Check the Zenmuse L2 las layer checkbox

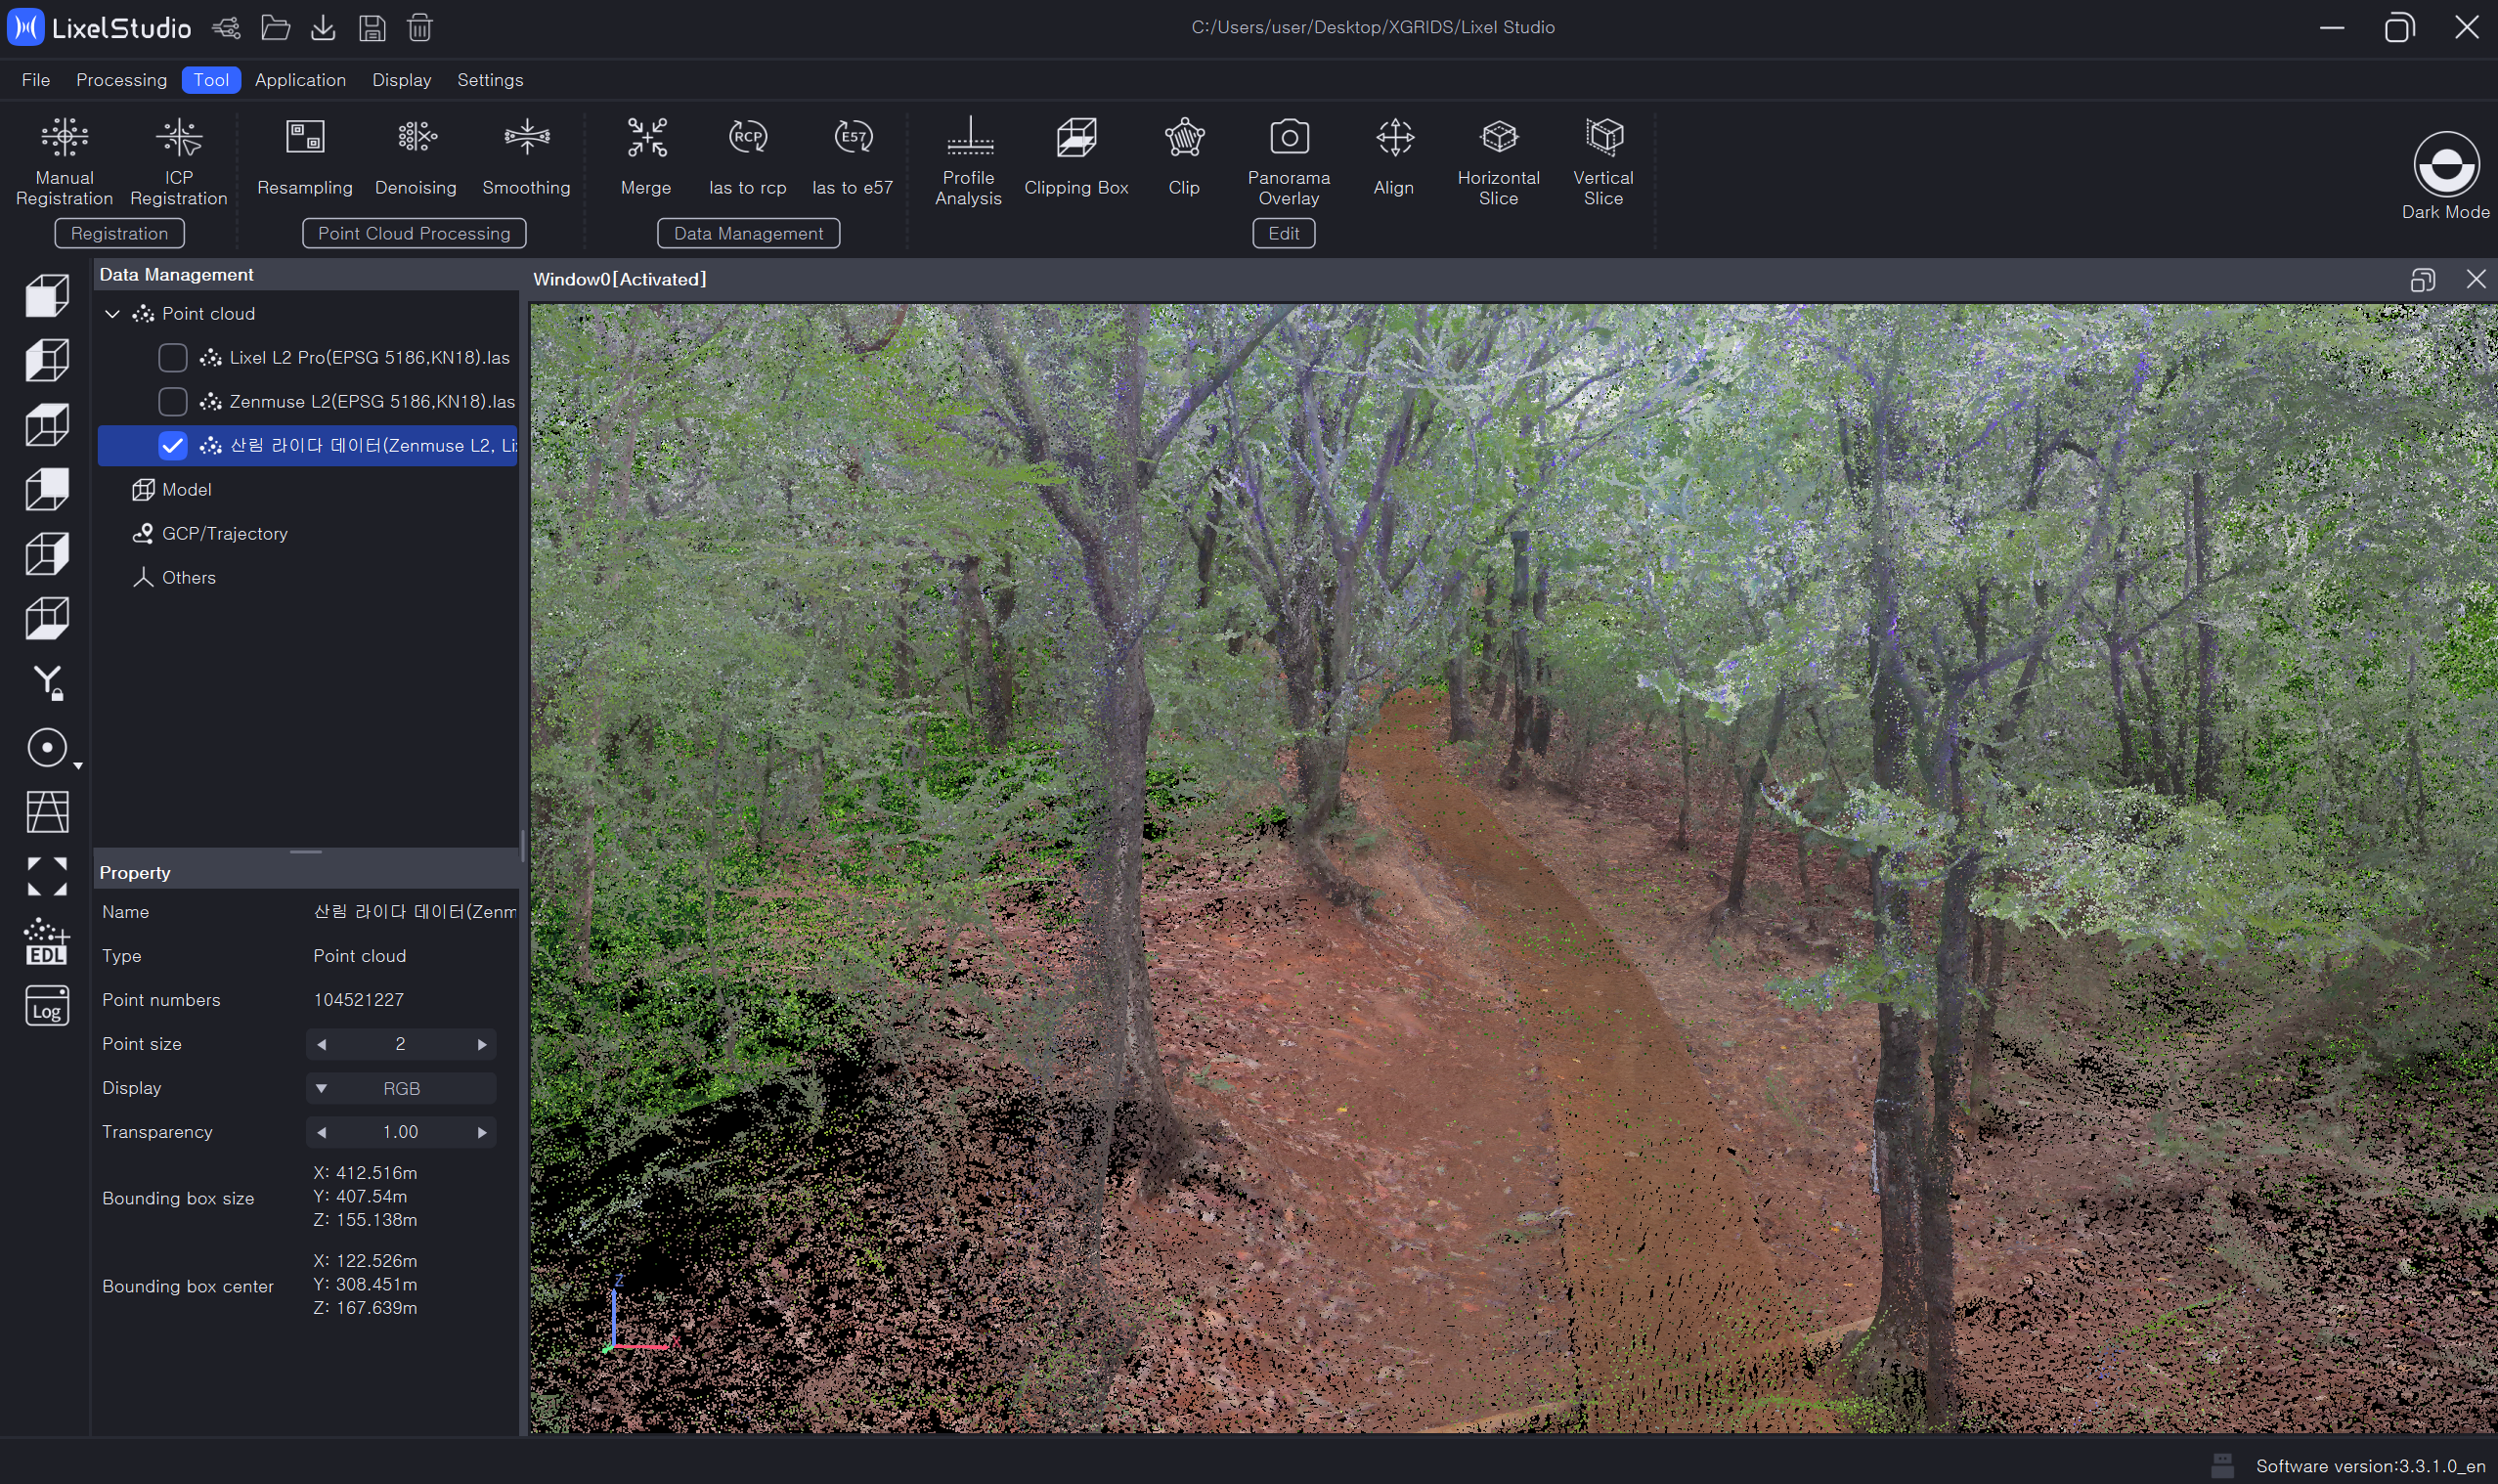(x=173, y=401)
